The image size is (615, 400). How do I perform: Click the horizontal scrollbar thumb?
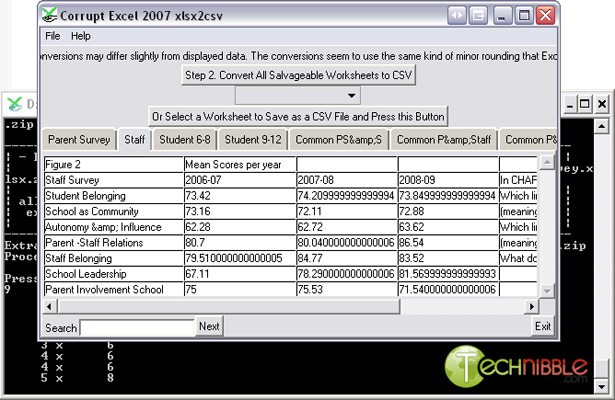[229, 306]
